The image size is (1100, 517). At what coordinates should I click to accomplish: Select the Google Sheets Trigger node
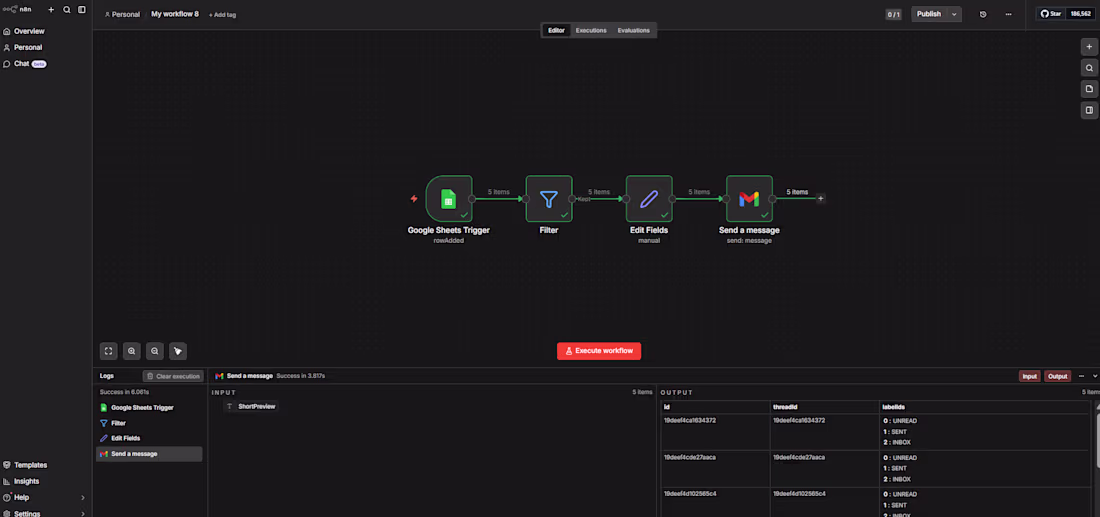[x=449, y=199]
